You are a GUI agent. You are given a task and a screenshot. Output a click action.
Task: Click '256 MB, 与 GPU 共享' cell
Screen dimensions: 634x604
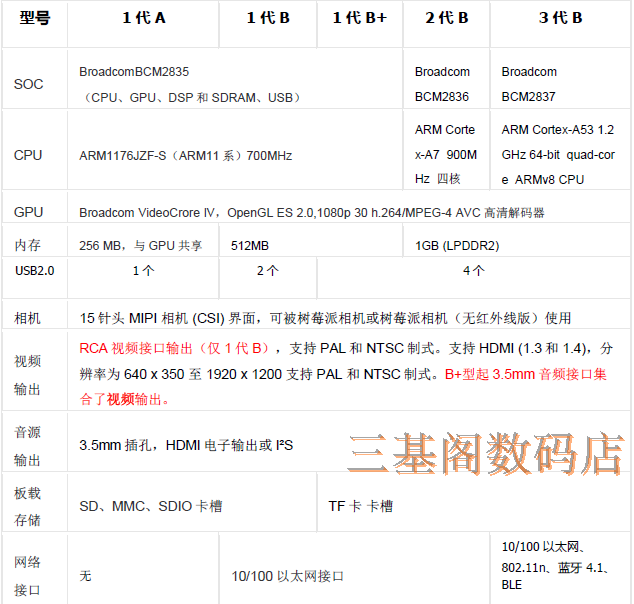coord(141,245)
